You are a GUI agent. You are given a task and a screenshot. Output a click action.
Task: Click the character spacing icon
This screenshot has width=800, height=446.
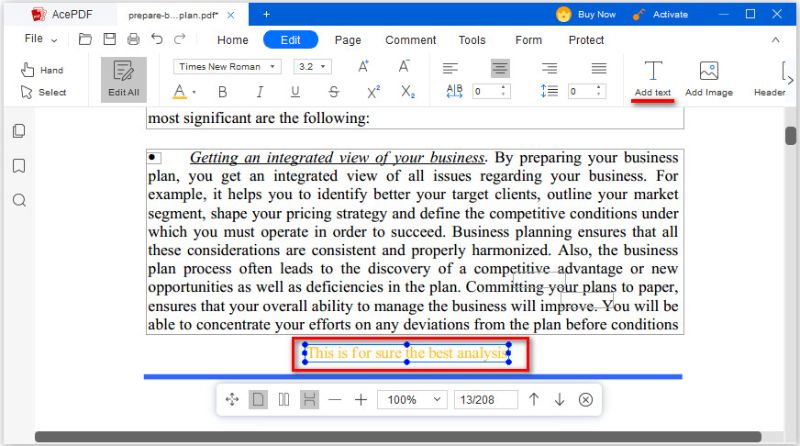click(454, 91)
